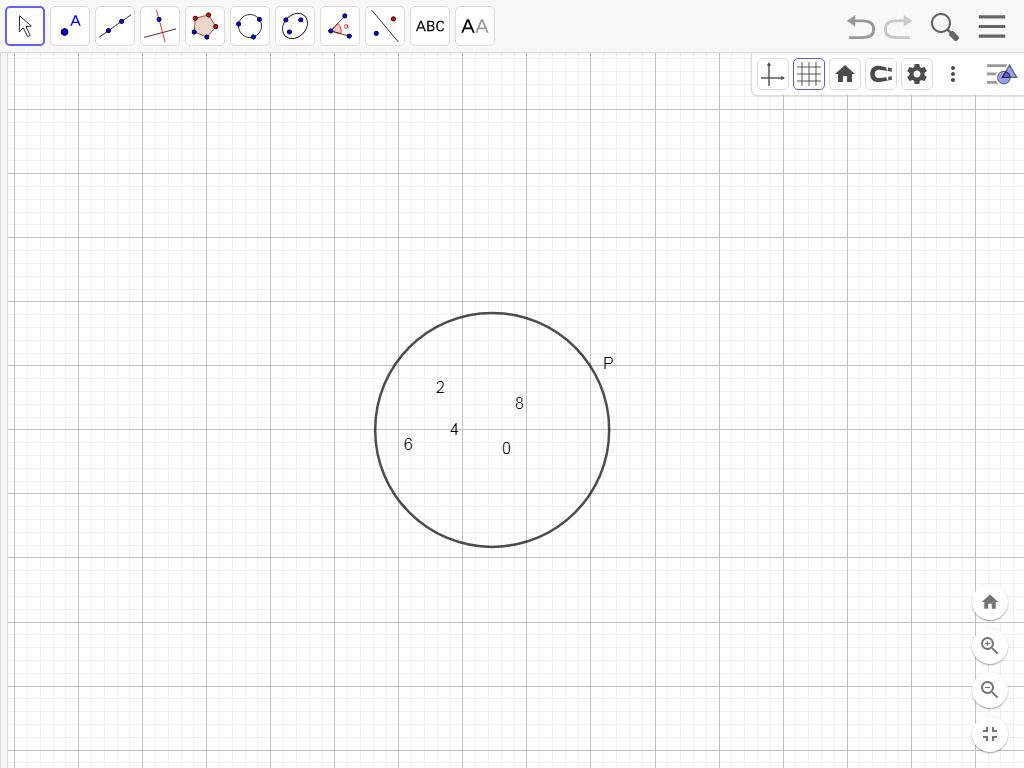Click the number 4 inside the circle
This screenshot has height=768, width=1024.
[455, 429]
